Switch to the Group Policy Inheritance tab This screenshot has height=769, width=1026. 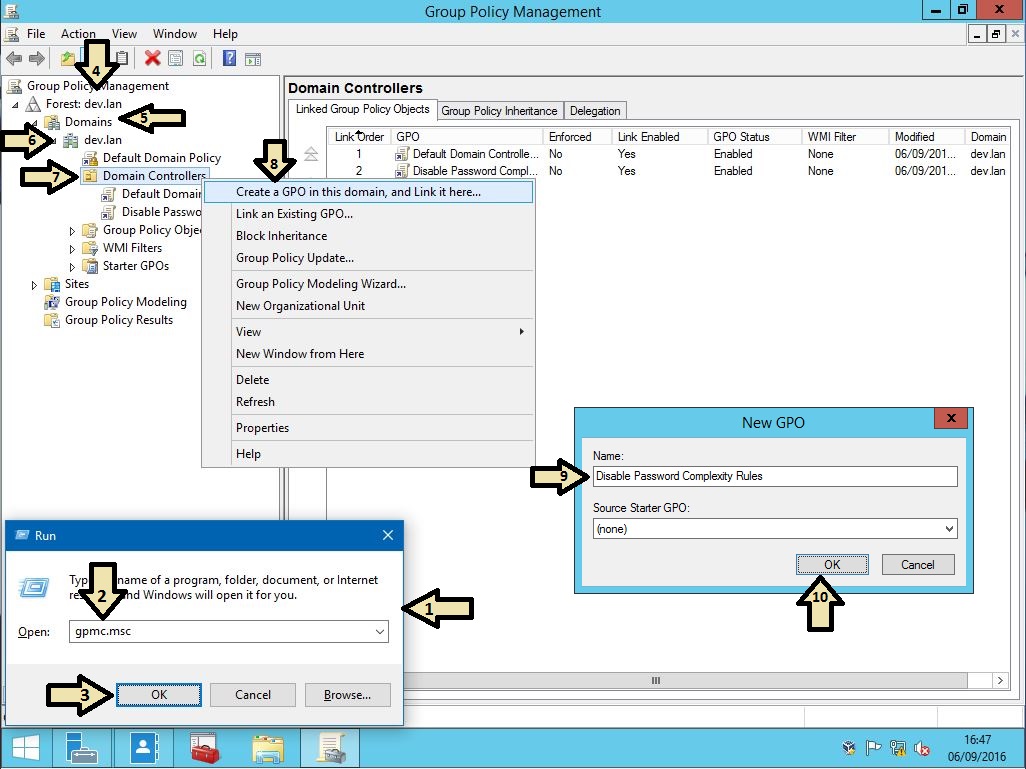(499, 110)
